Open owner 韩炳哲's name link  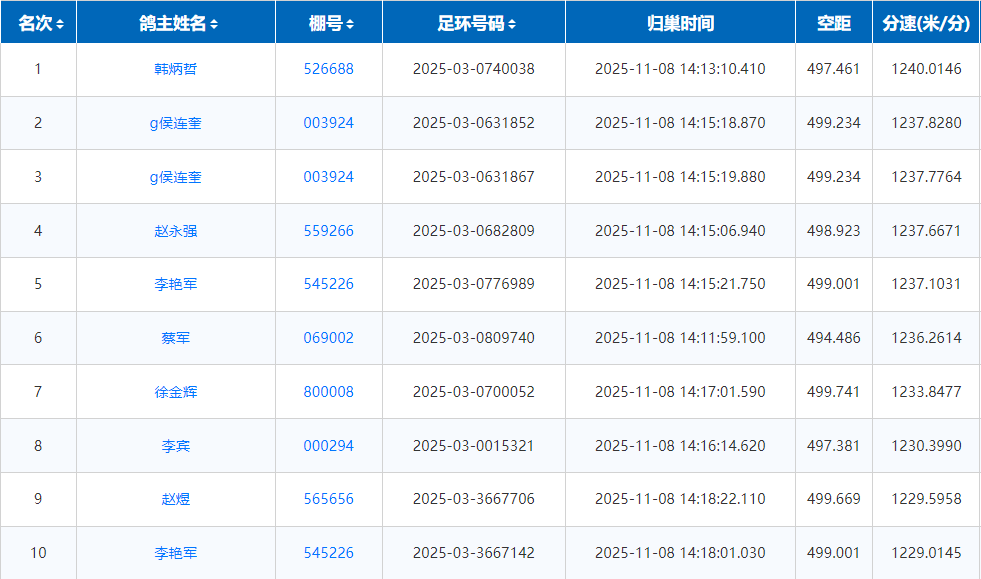[x=176, y=69]
